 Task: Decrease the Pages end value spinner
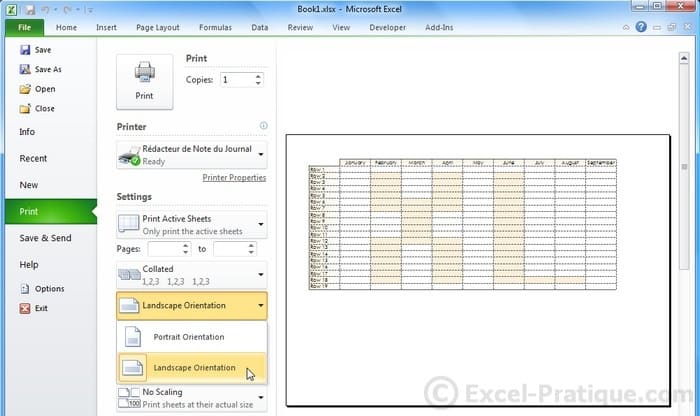click(251, 253)
